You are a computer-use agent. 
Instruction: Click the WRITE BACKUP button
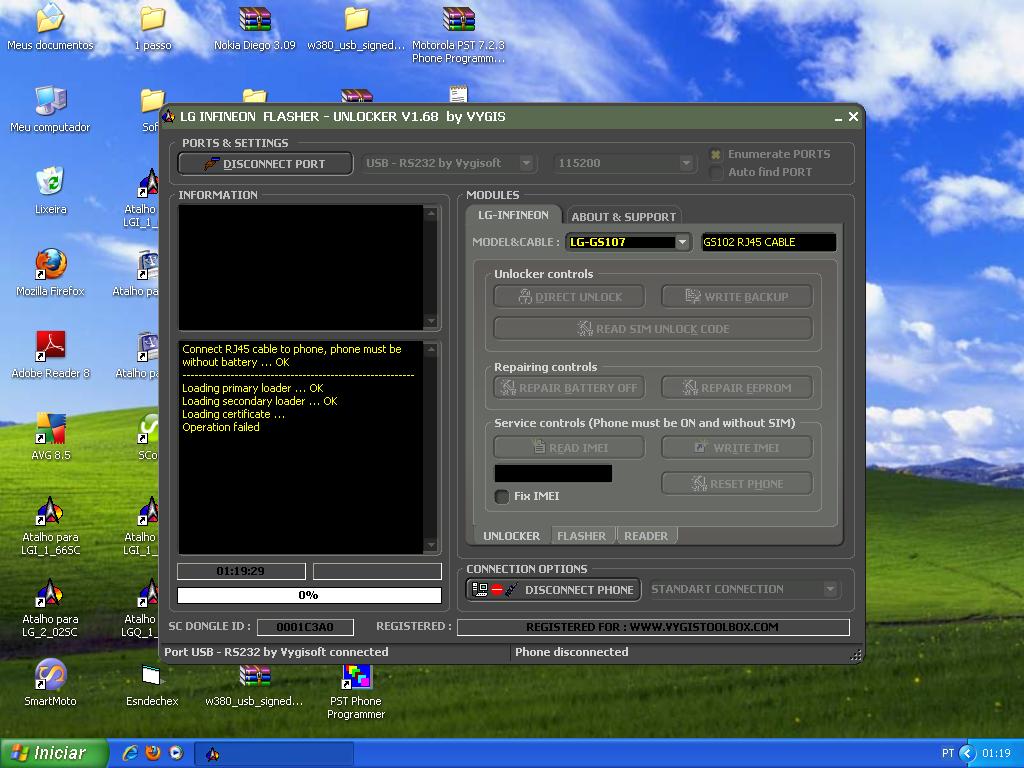click(737, 296)
